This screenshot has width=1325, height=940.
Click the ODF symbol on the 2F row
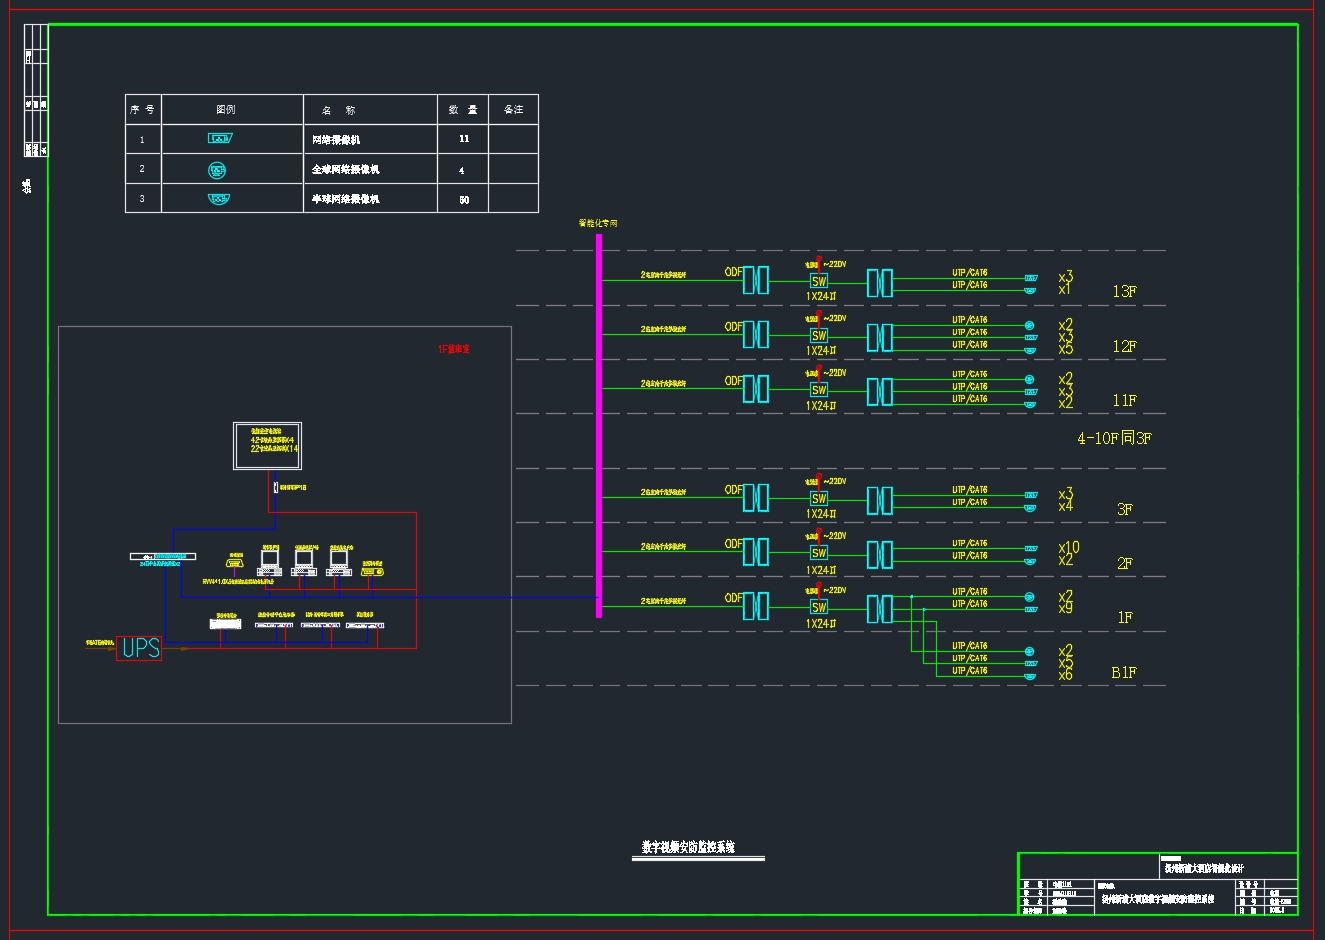coord(755,552)
